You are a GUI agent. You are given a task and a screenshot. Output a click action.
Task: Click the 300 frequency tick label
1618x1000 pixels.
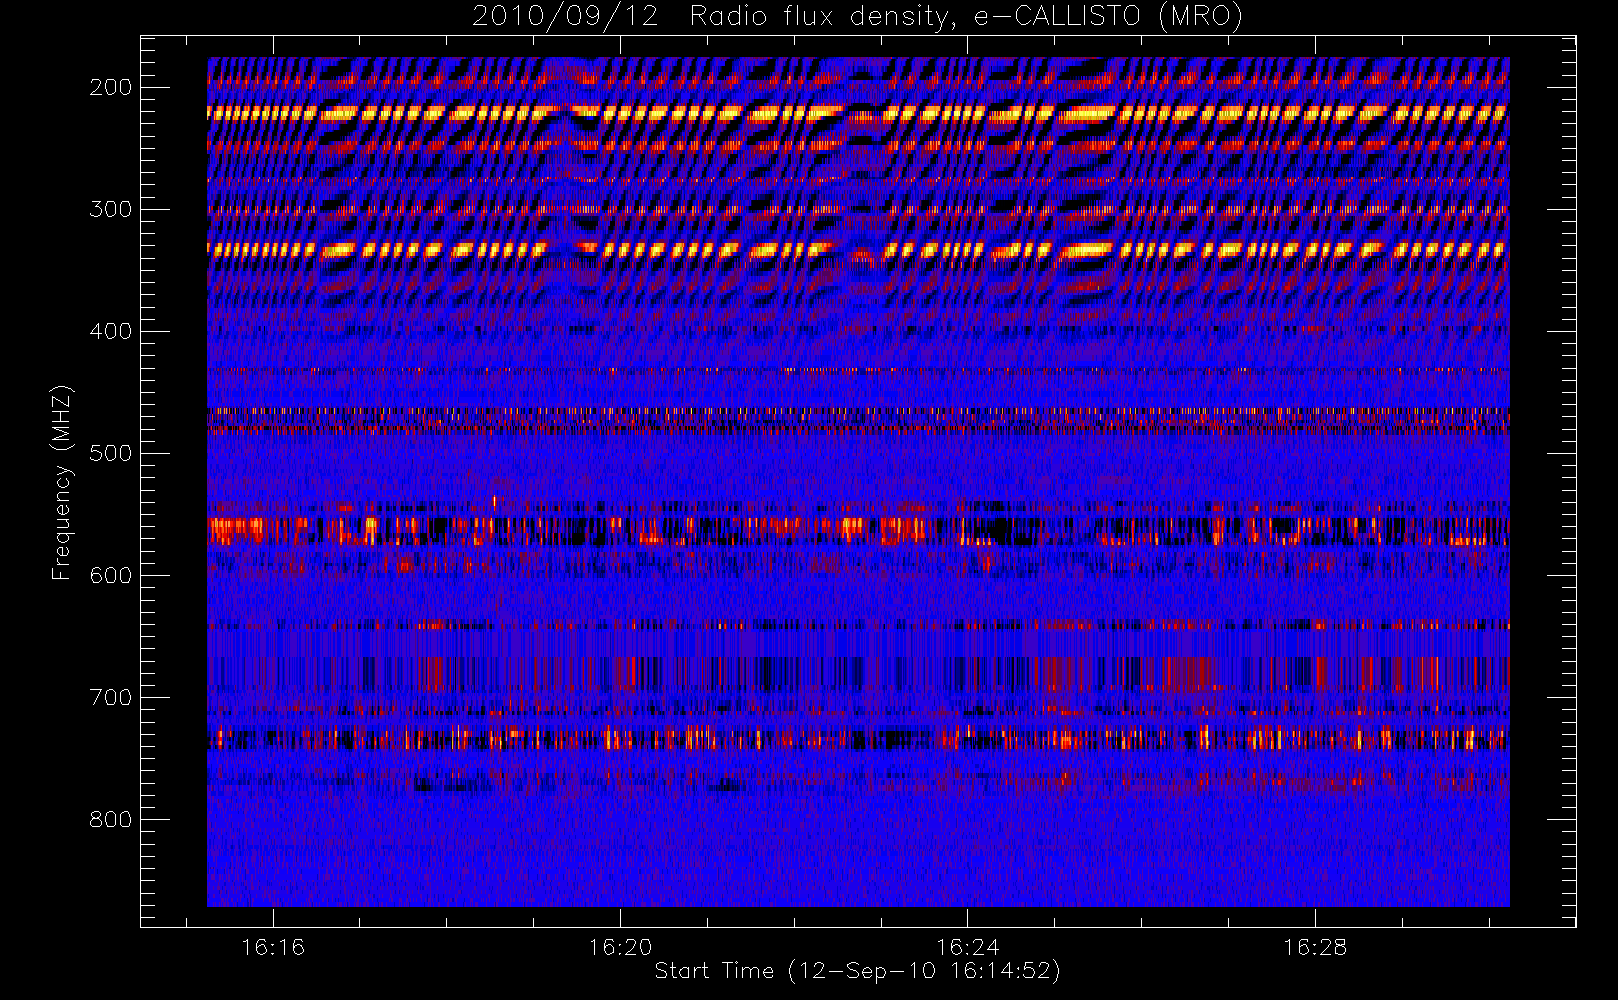click(x=111, y=209)
